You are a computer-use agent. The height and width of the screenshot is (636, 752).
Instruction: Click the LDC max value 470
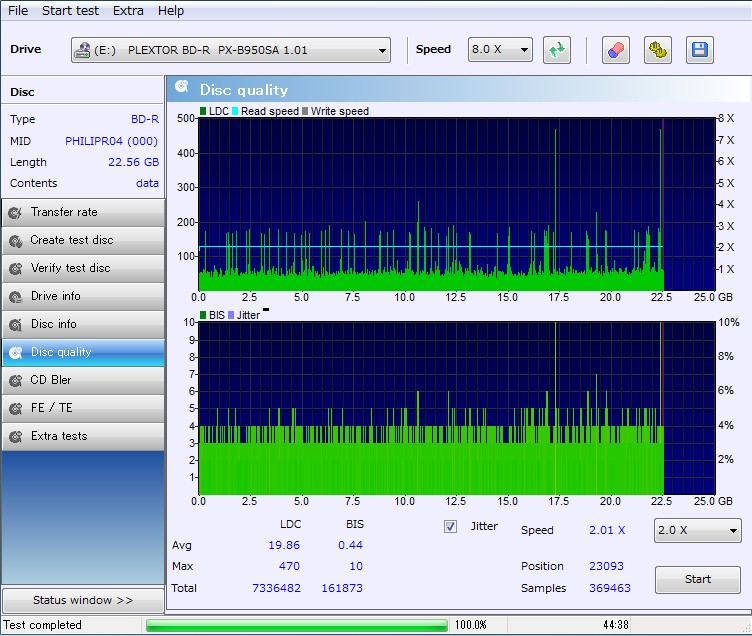[289, 566]
